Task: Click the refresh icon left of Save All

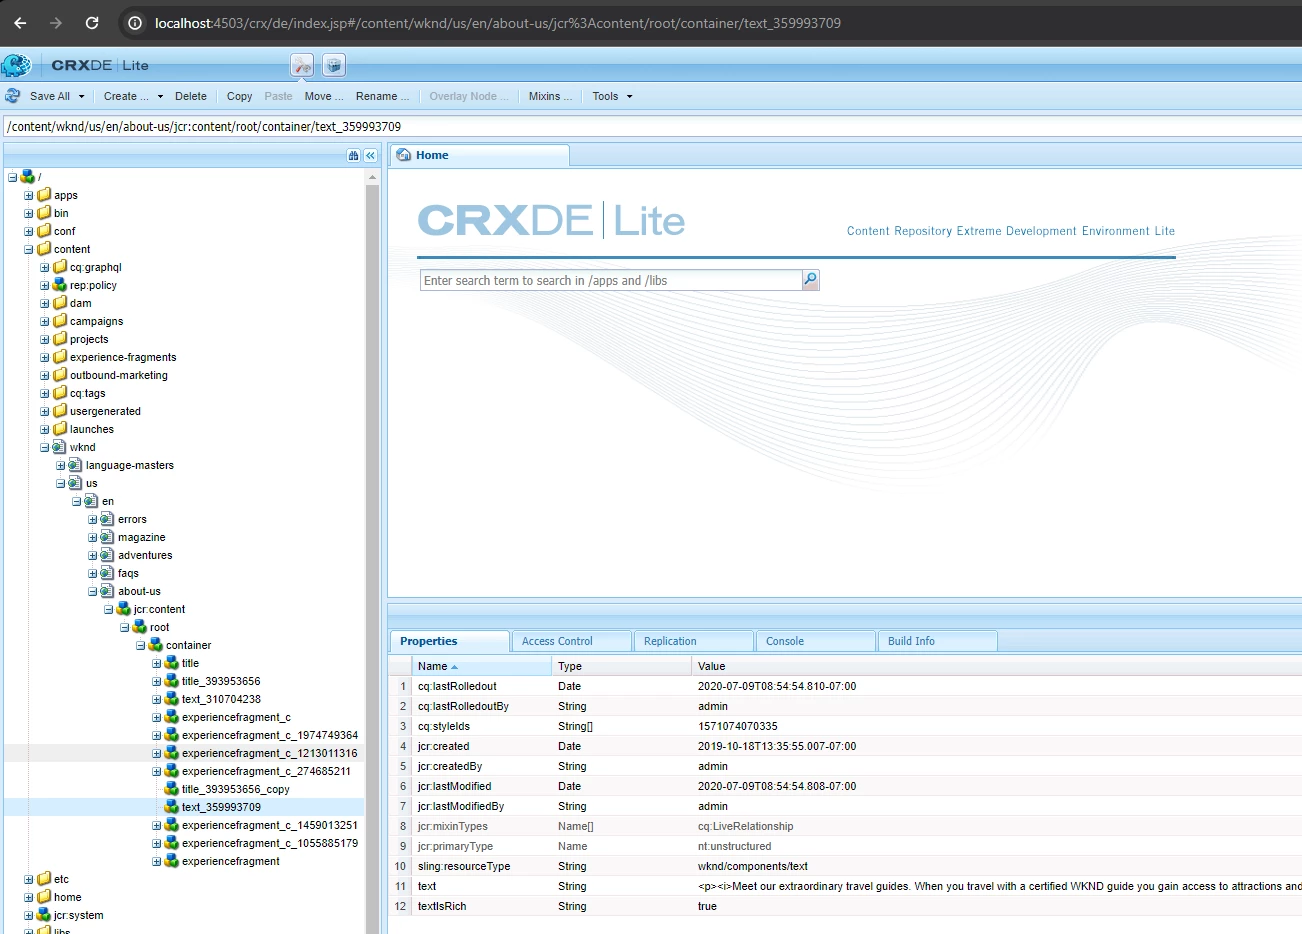Action: (x=13, y=96)
